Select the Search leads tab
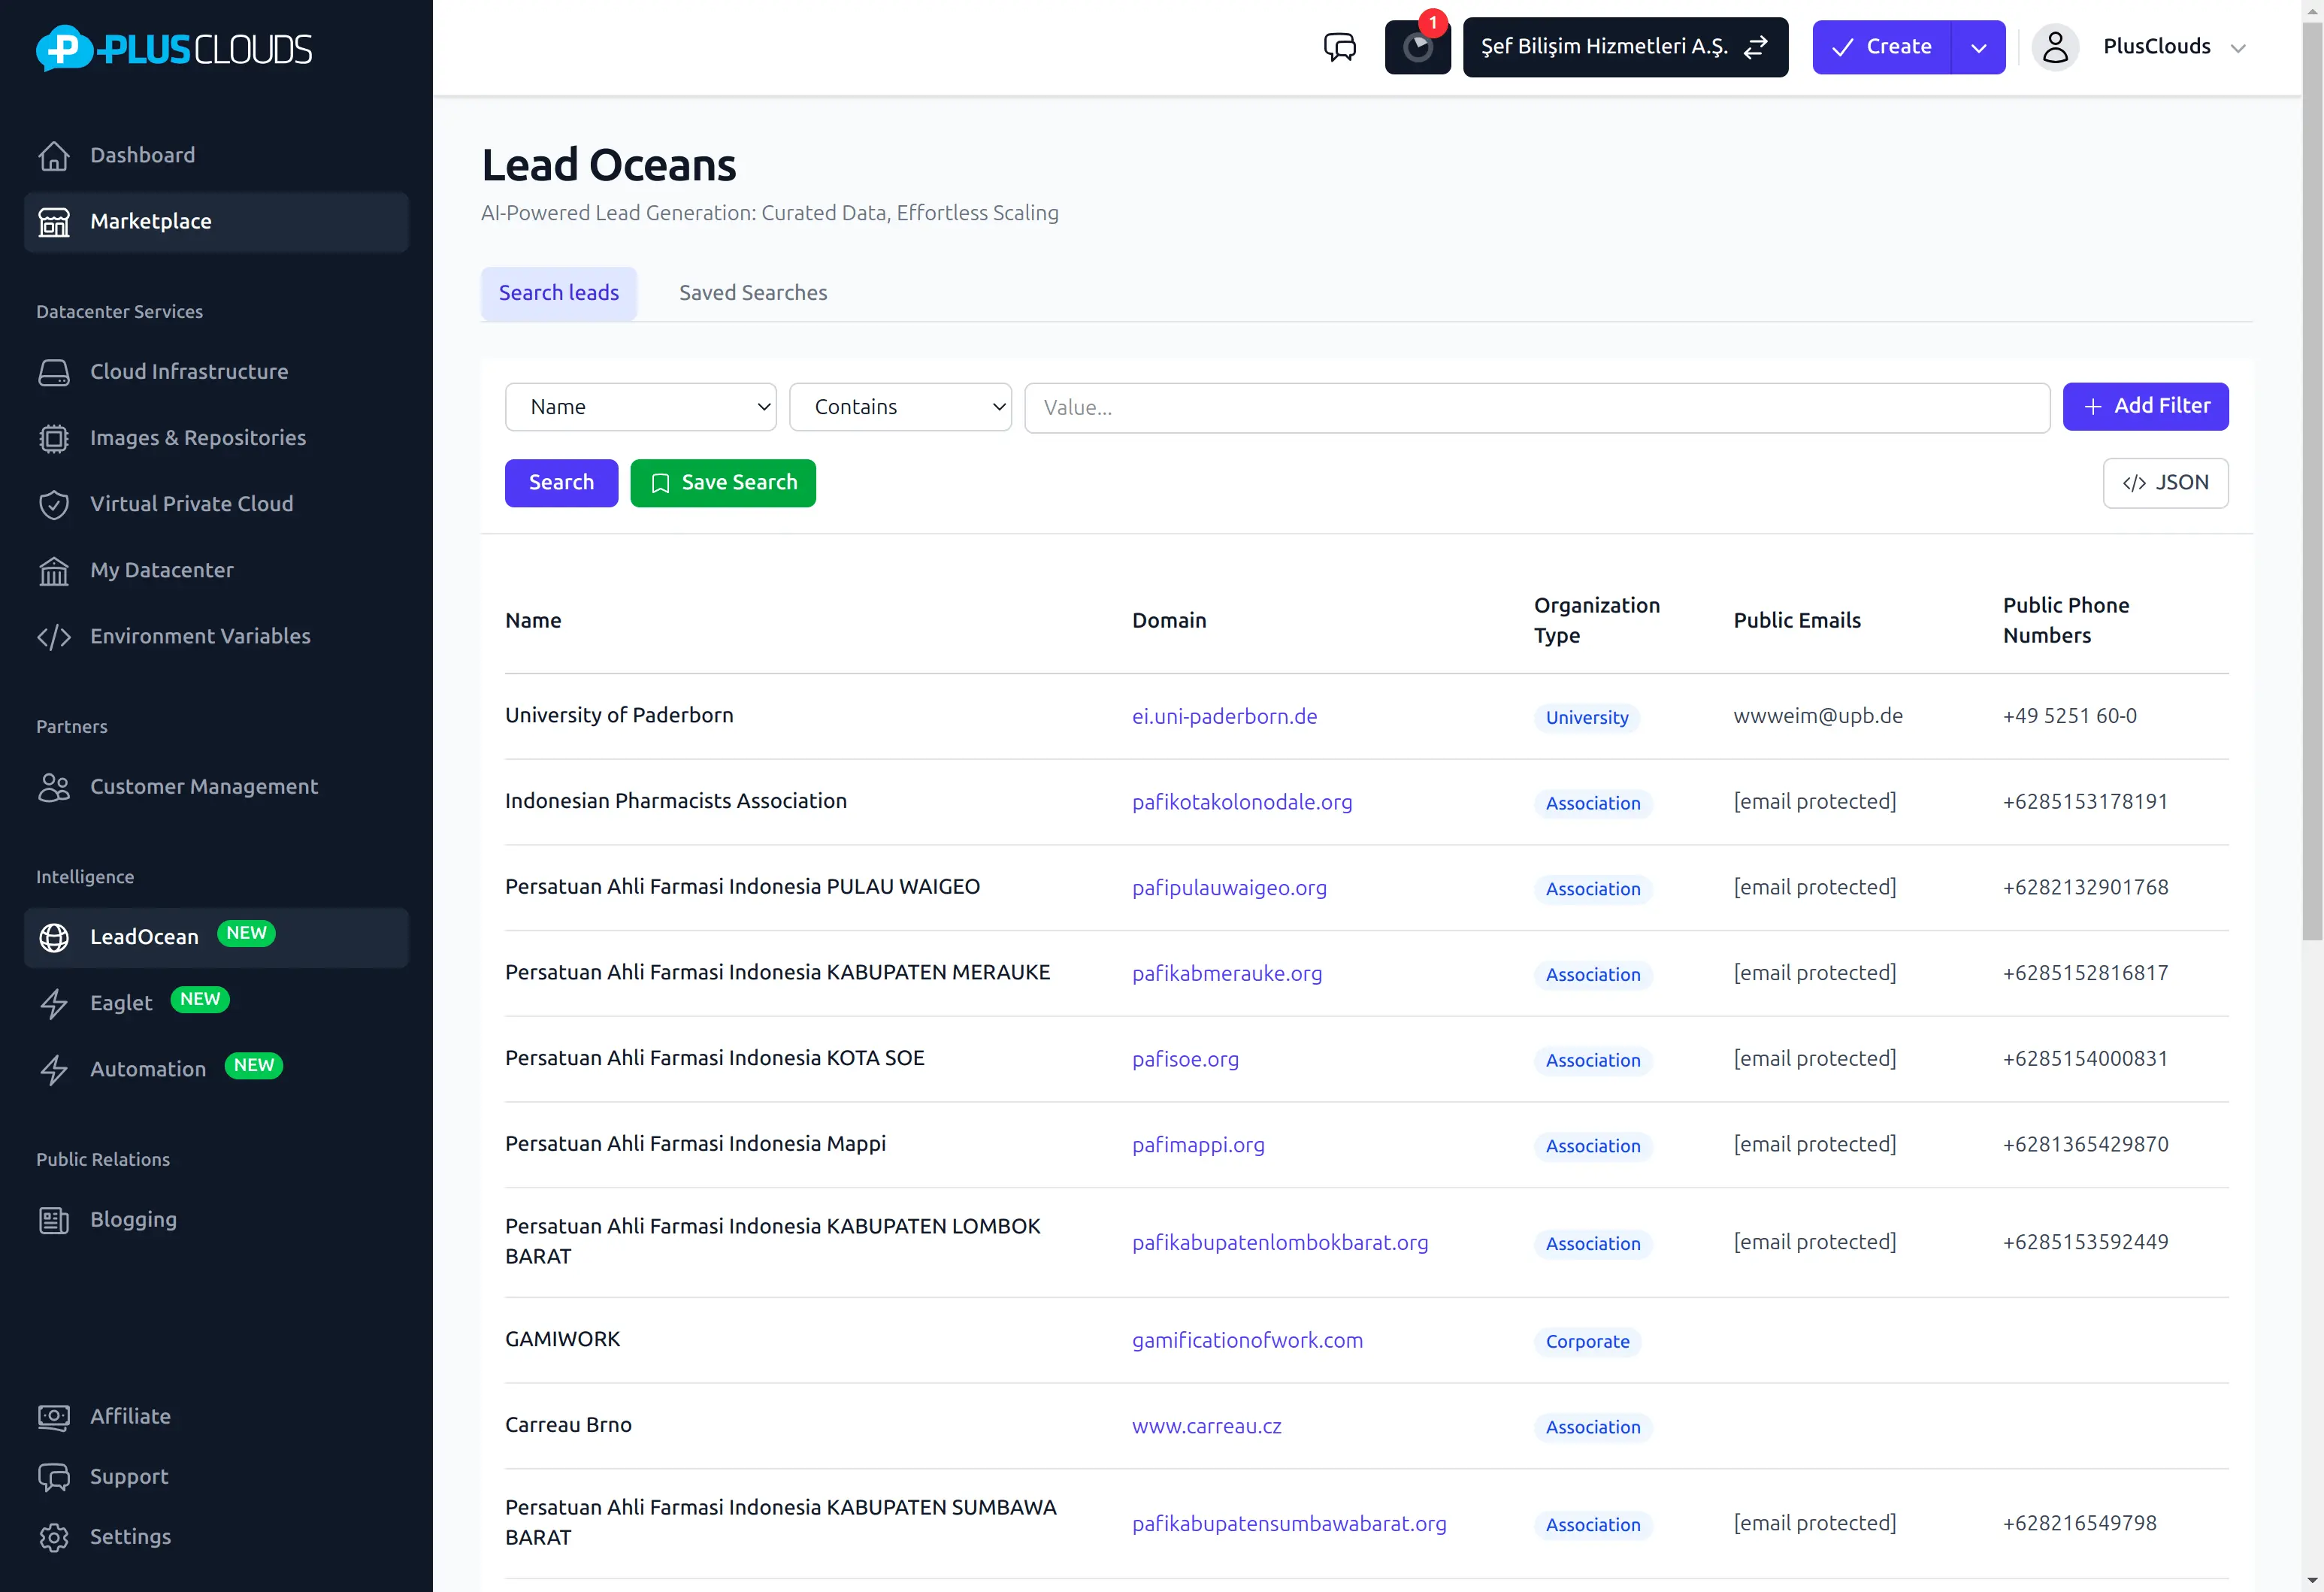 point(559,292)
